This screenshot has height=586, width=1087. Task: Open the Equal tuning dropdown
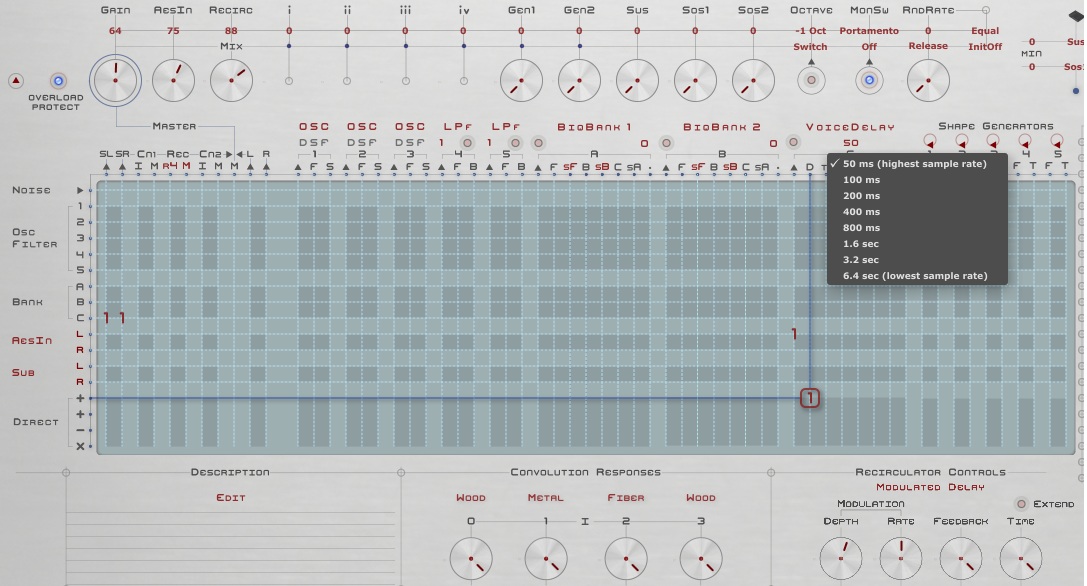[985, 31]
